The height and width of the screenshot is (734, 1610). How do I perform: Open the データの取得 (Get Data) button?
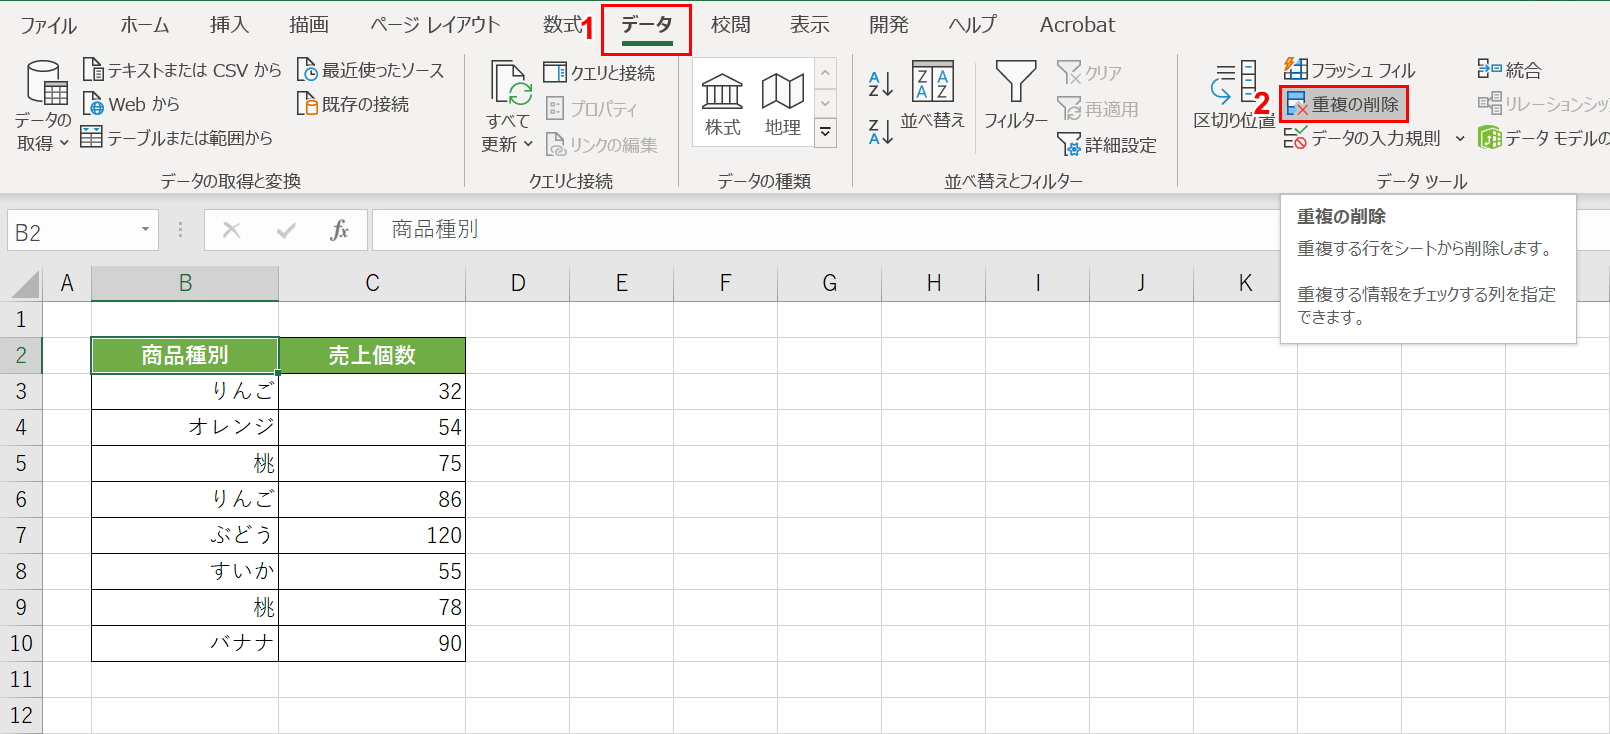pyautogui.click(x=44, y=105)
